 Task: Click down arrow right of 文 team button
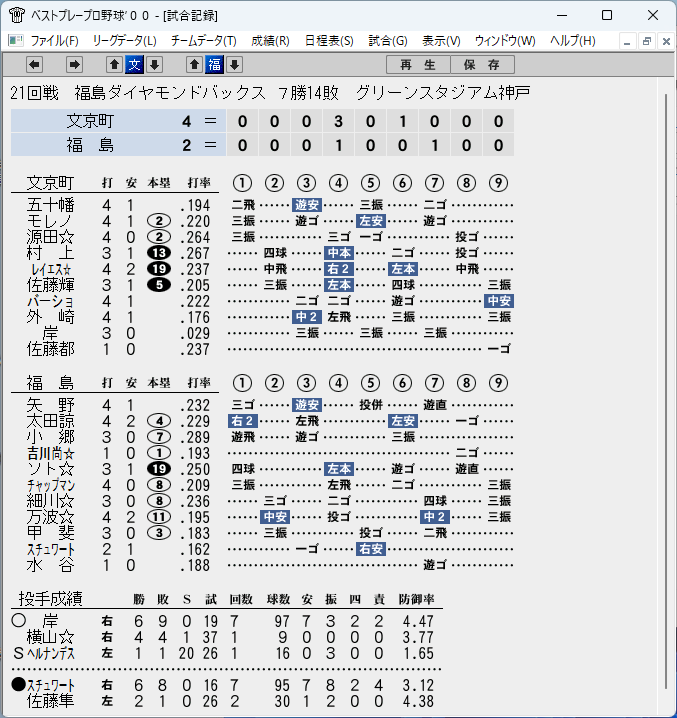(154, 65)
